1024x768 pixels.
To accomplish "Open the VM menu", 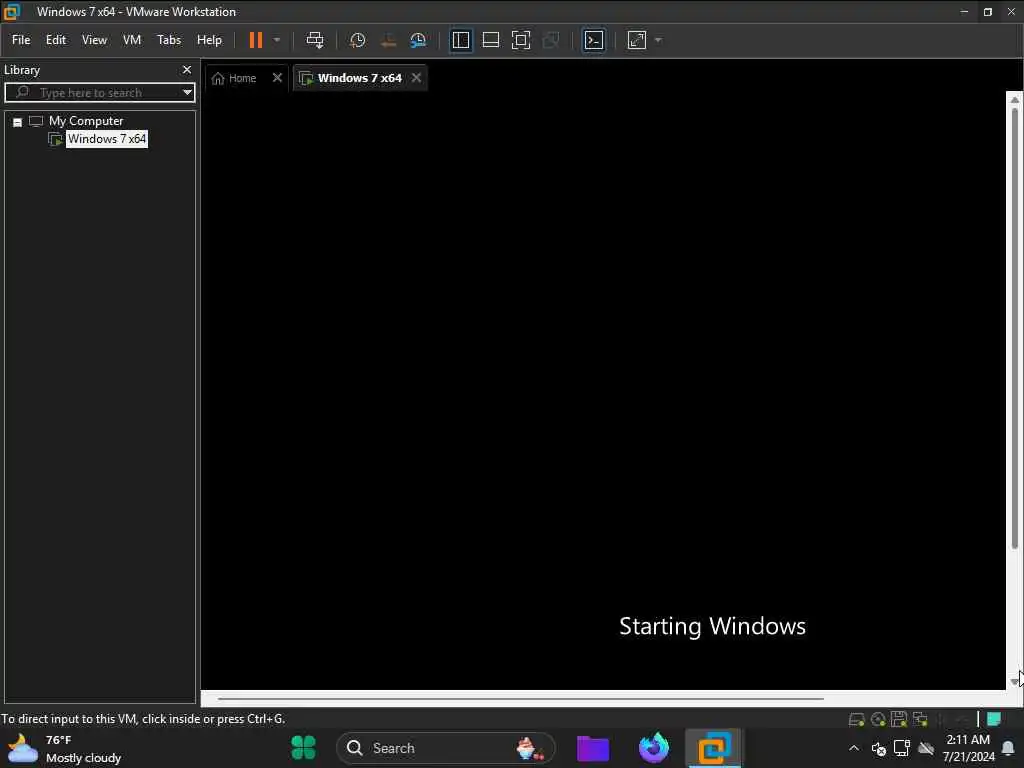I will coord(132,40).
